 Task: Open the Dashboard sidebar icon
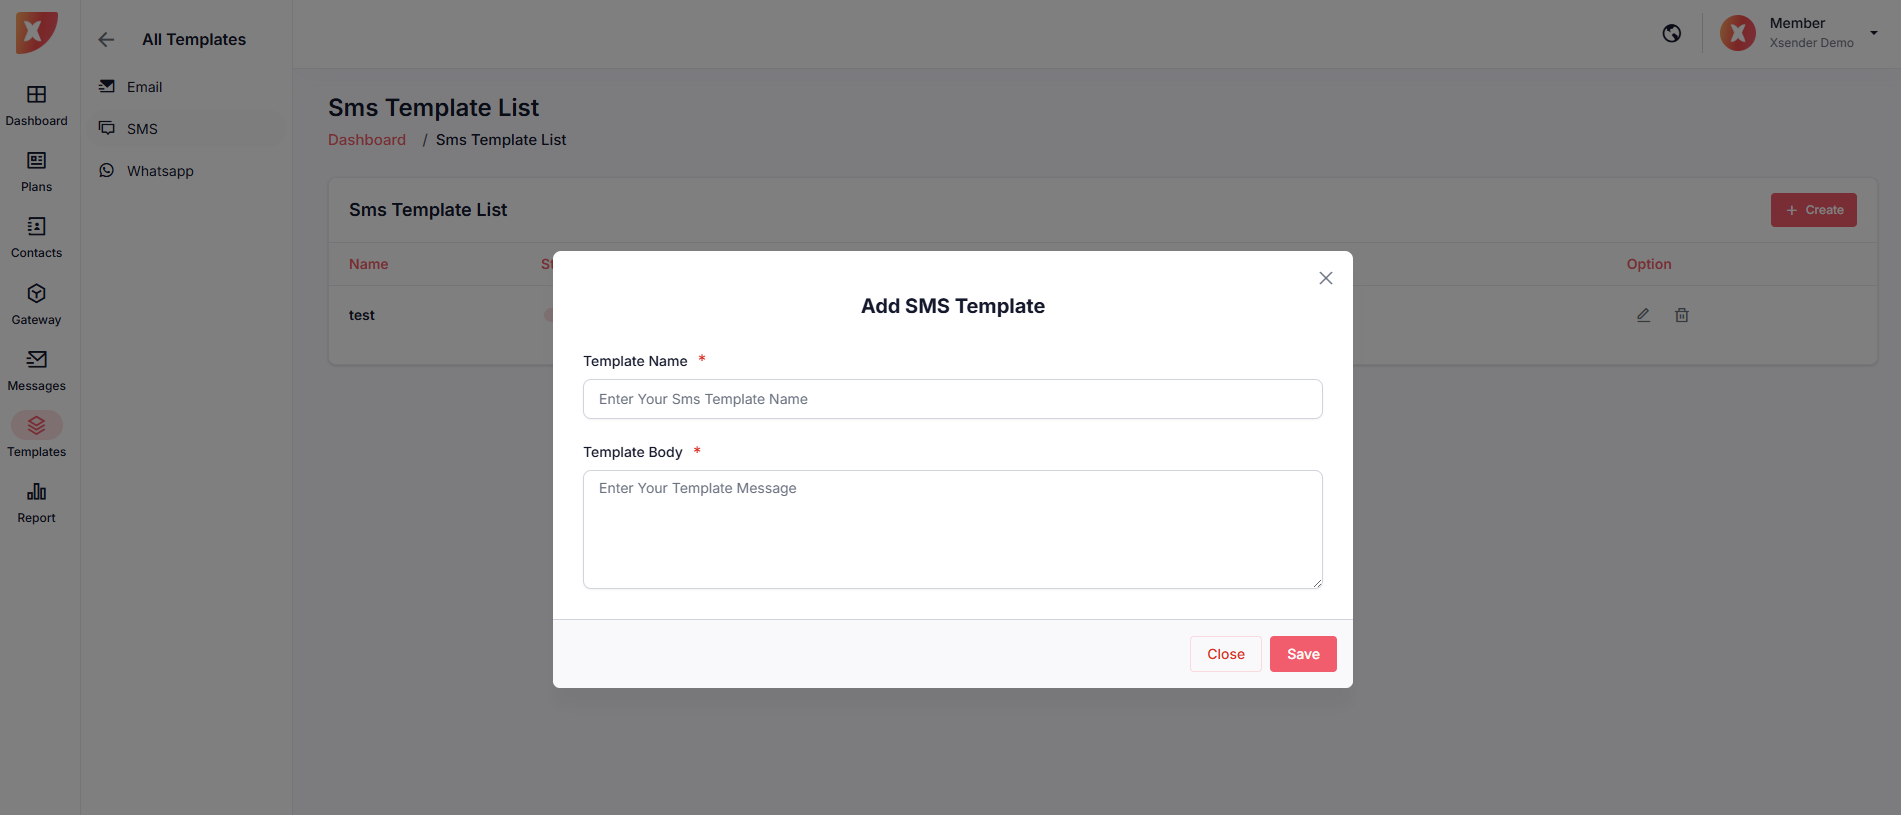point(37,105)
